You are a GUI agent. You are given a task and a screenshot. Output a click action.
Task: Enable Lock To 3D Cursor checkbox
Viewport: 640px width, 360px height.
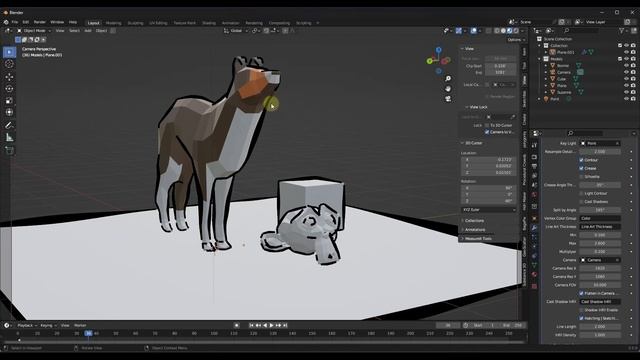(487, 125)
